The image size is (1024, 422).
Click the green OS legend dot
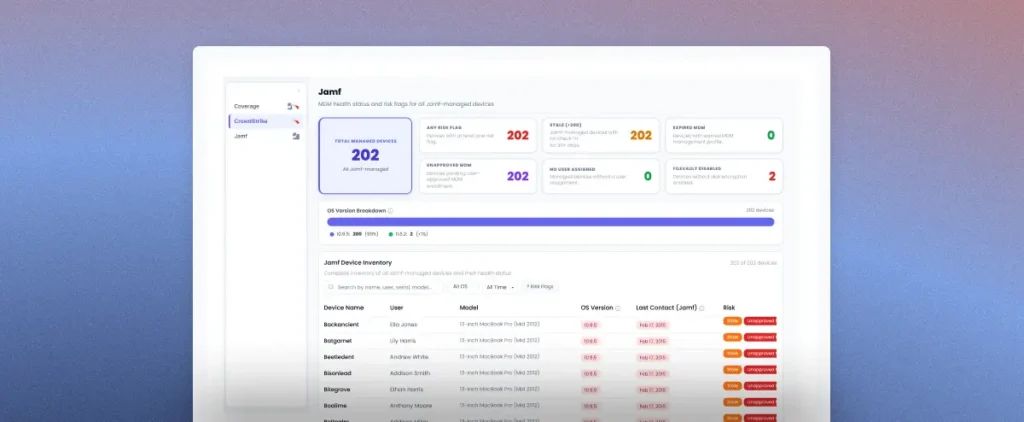[391, 234]
